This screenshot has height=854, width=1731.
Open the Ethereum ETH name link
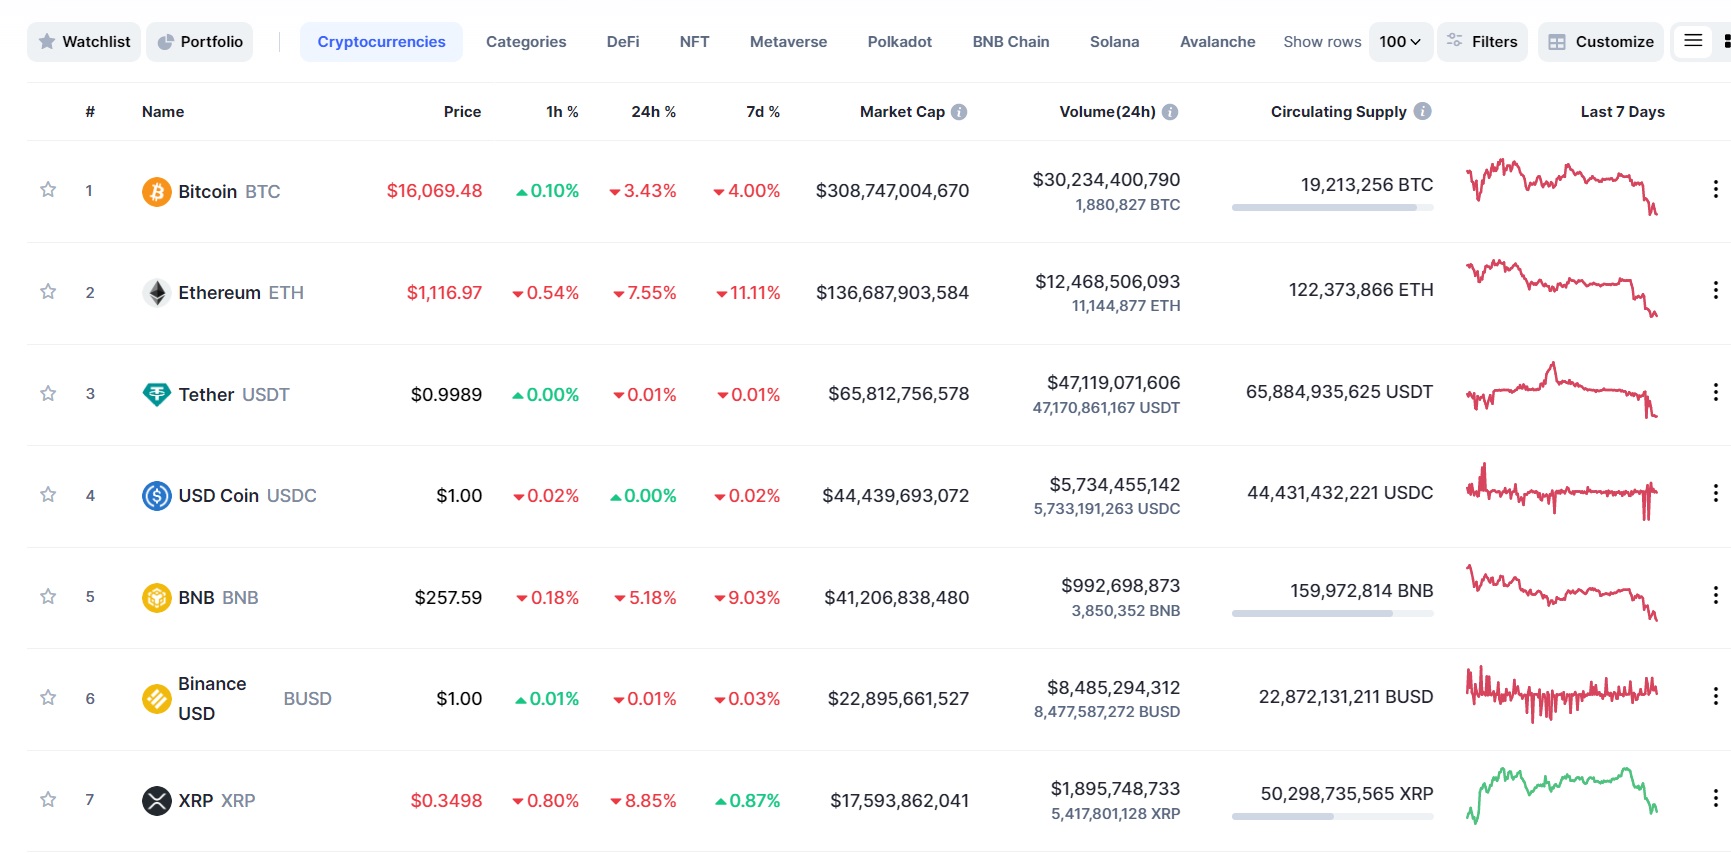click(x=241, y=293)
